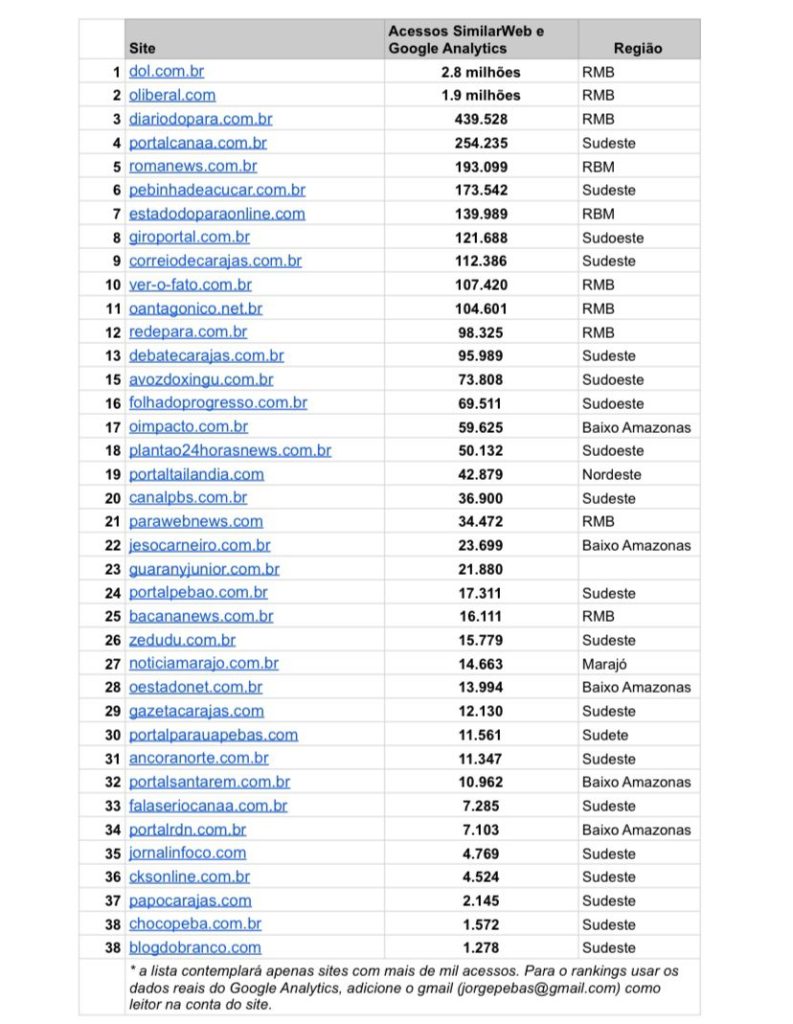Screen dimensions: 793x1024
Task: Click the blogdobranco.com link
Action: pyautogui.click(x=195, y=948)
